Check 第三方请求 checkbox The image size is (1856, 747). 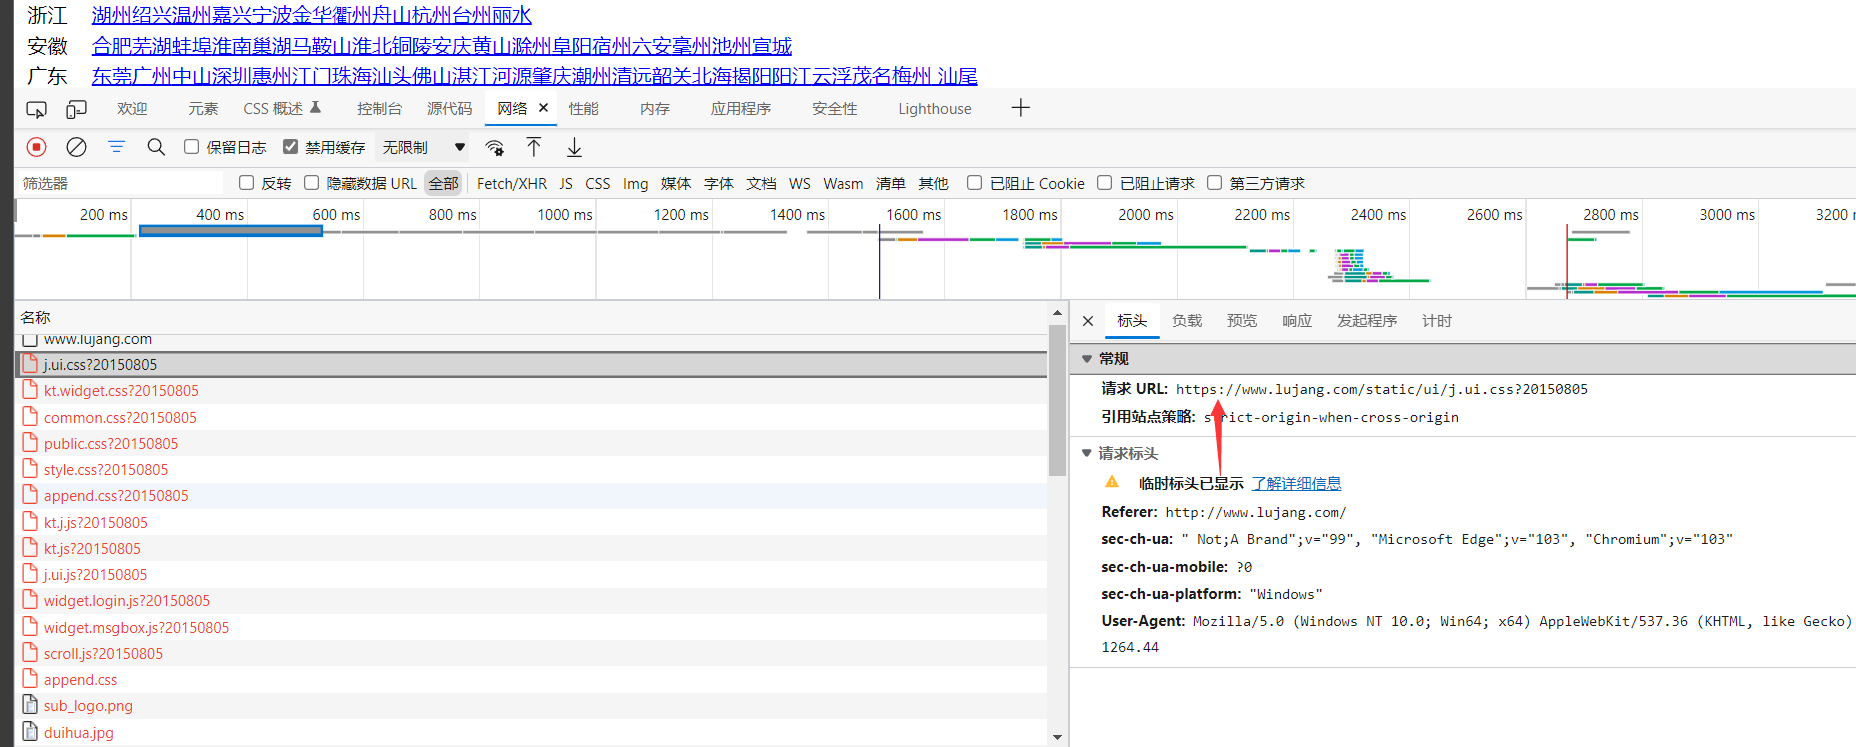pyautogui.click(x=1214, y=183)
